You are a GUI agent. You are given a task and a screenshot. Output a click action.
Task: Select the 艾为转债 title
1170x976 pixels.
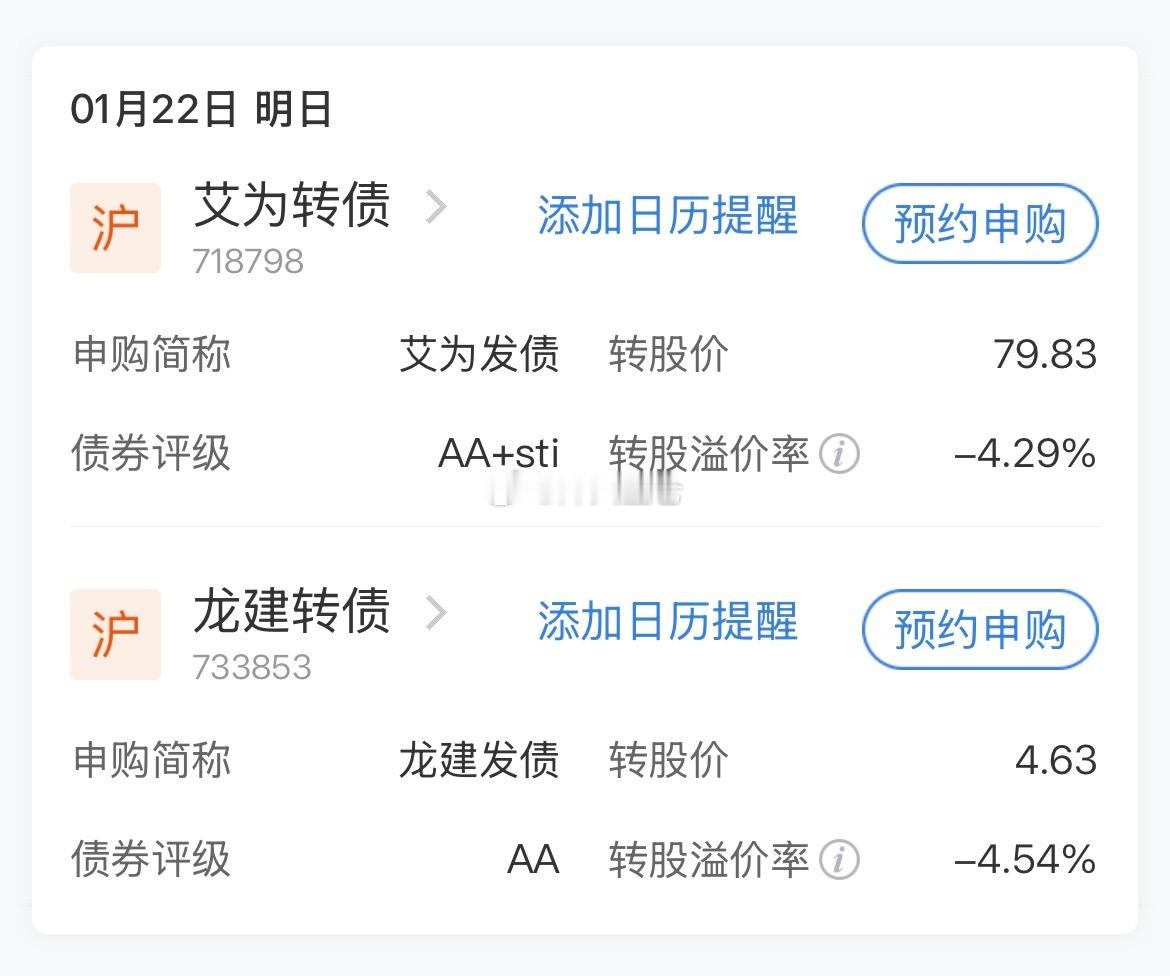pyautogui.click(x=292, y=205)
